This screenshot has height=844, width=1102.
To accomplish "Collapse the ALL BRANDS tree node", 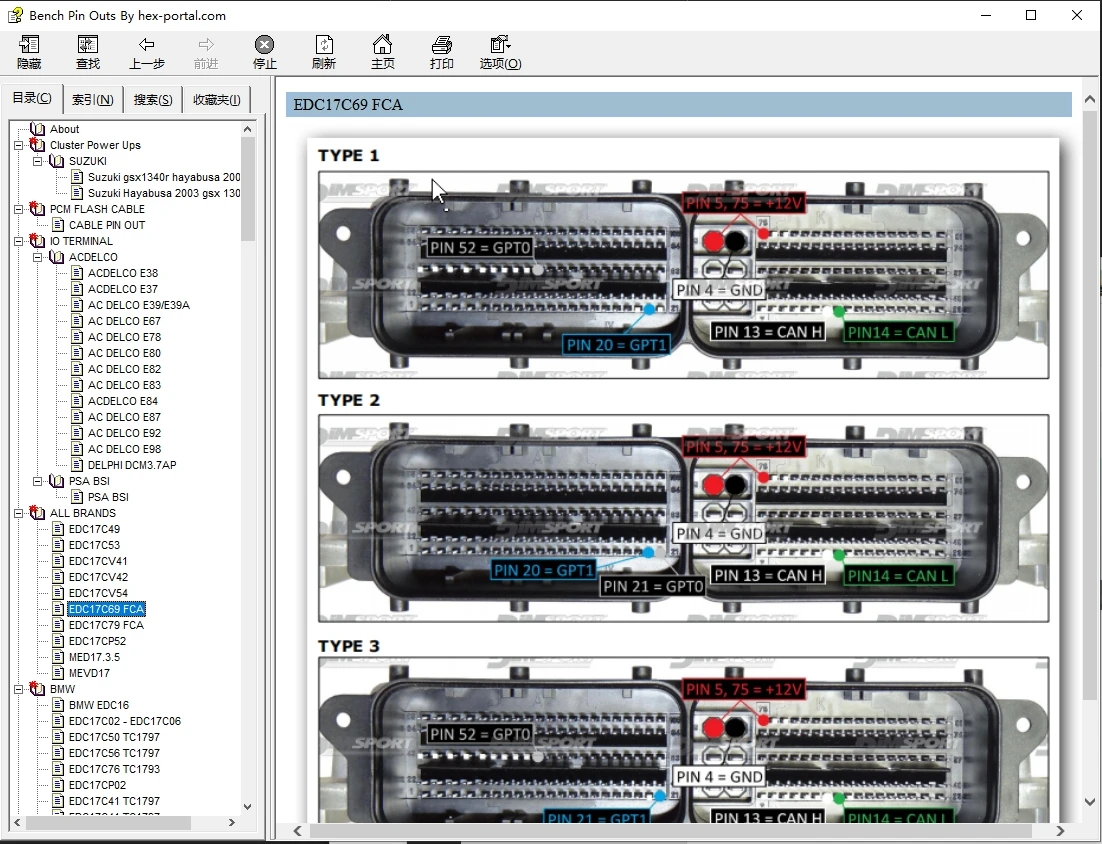I will tap(19, 513).
